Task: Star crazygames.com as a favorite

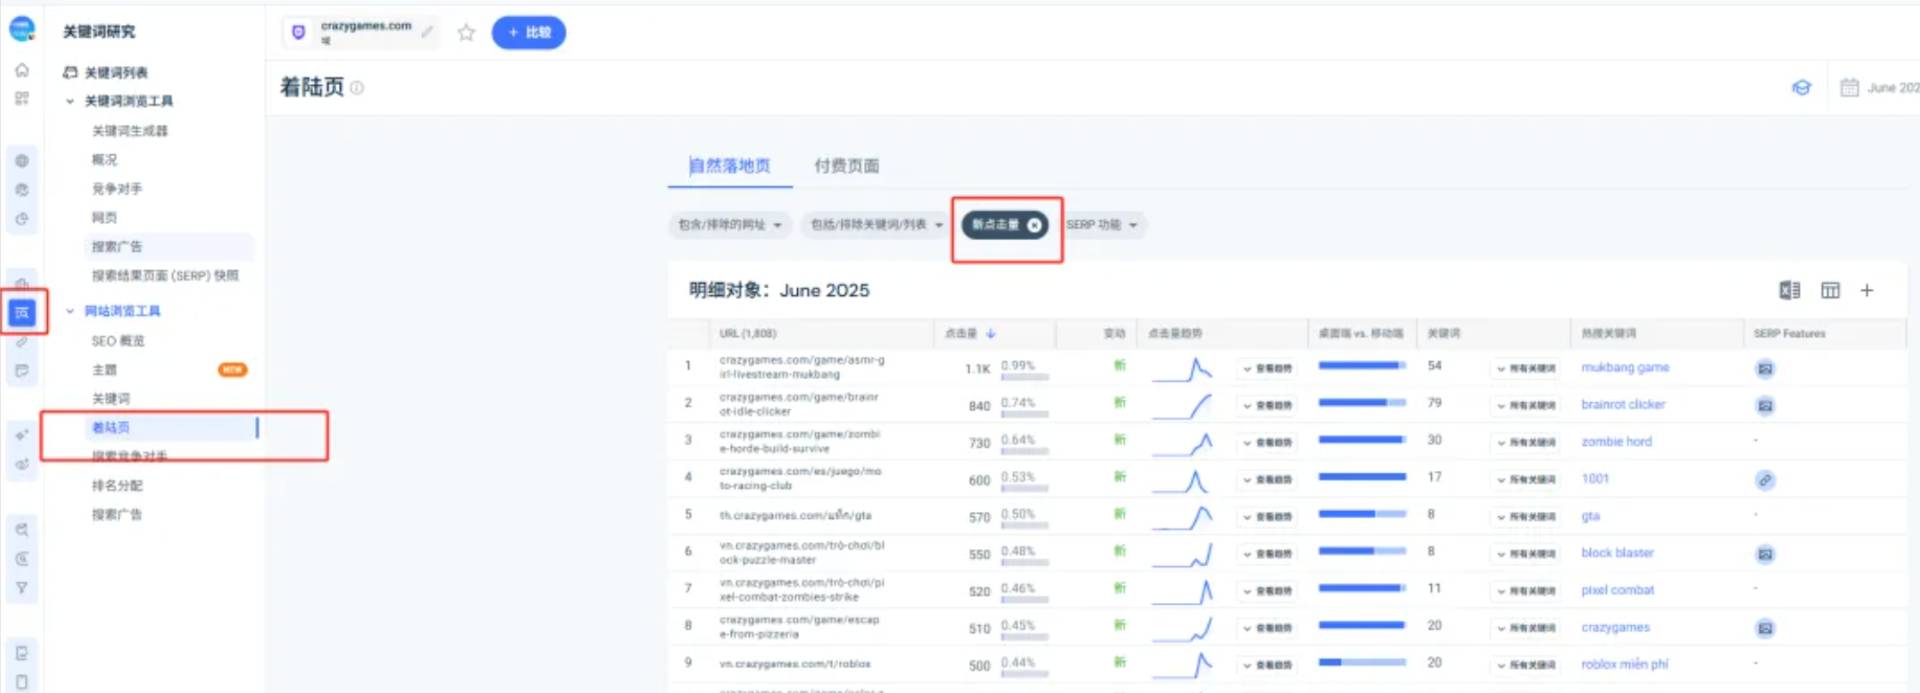Action: pyautogui.click(x=466, y=33)
